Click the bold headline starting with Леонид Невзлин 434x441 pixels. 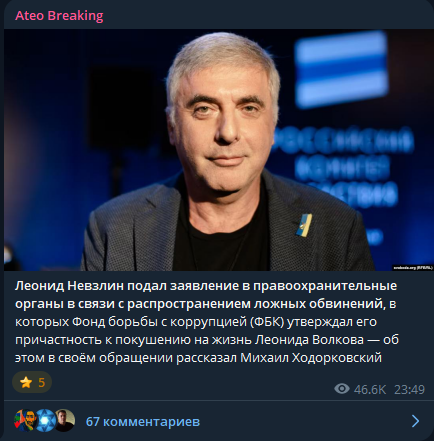pyautogui.click(x=206, y=295)
